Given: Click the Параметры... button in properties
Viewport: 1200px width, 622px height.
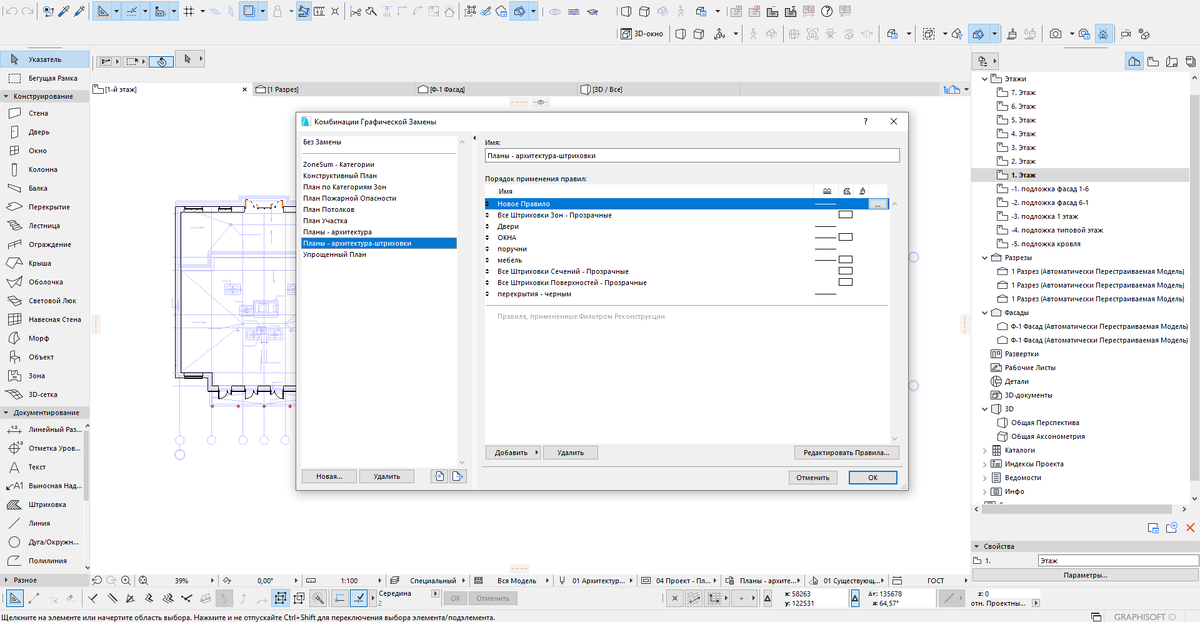Looking at the screenshot, I should (x=1085, y=576).
